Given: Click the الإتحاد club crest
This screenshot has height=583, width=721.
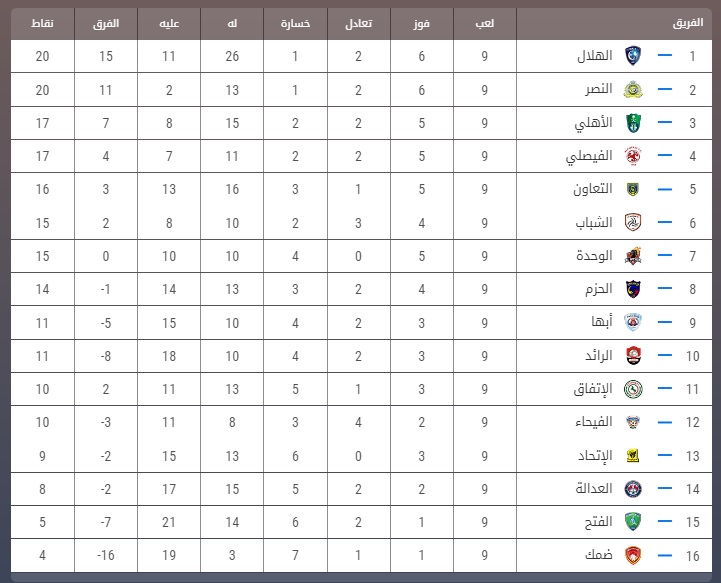Looking at the screenshot, I should (x=633, y=456).
